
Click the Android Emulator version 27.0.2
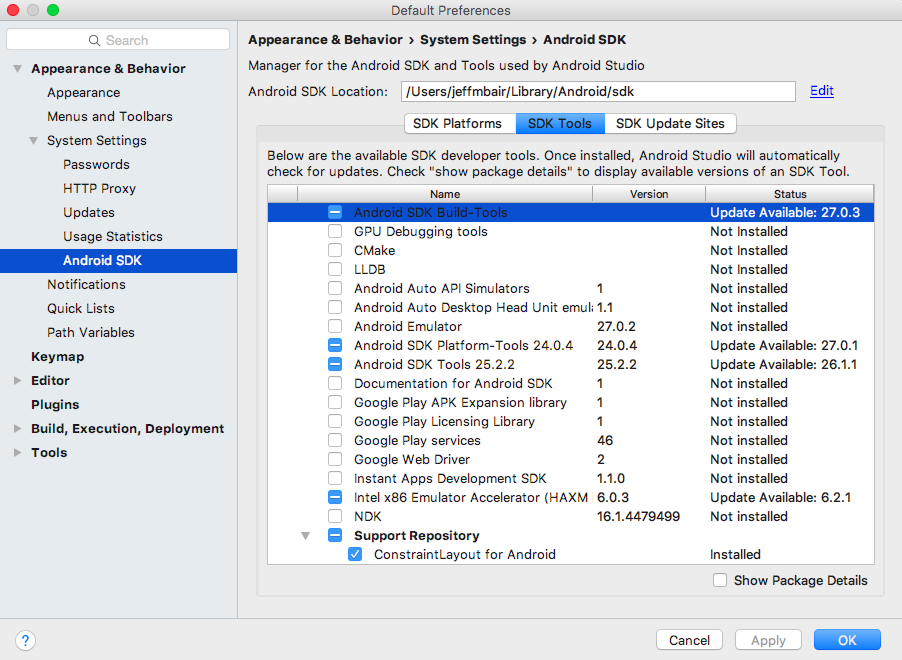pyautogui.click(x=616, y=326)
